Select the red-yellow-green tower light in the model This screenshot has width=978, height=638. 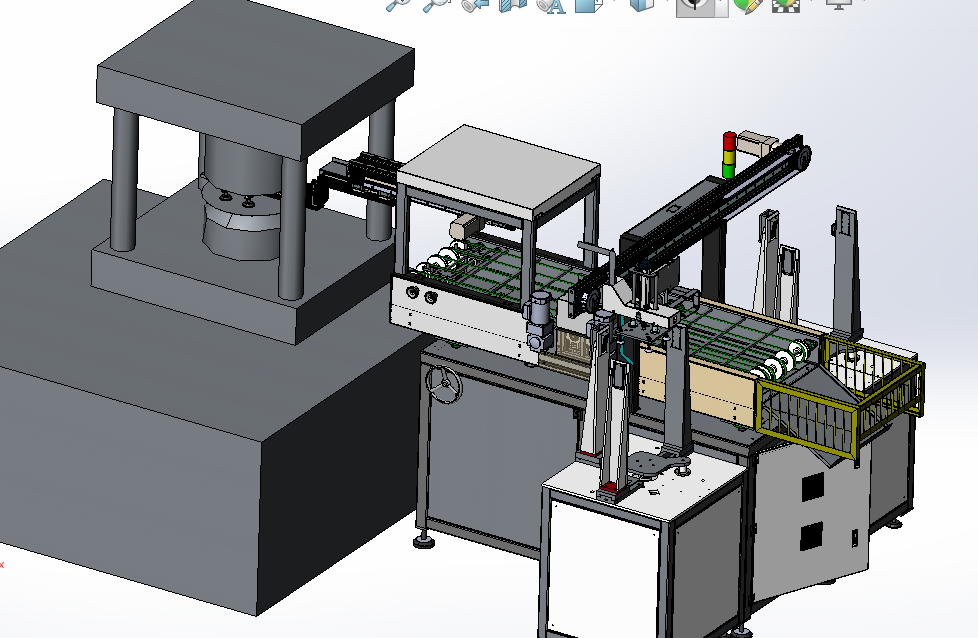point(729,155)
